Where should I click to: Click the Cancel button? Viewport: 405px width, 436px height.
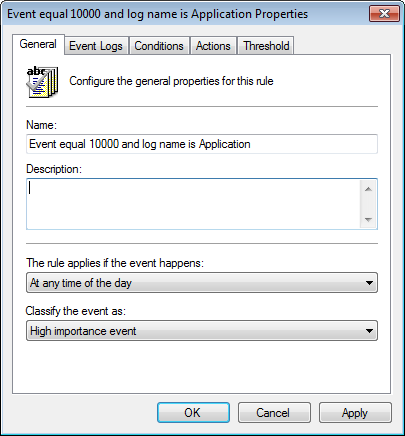tap(274, 413)
